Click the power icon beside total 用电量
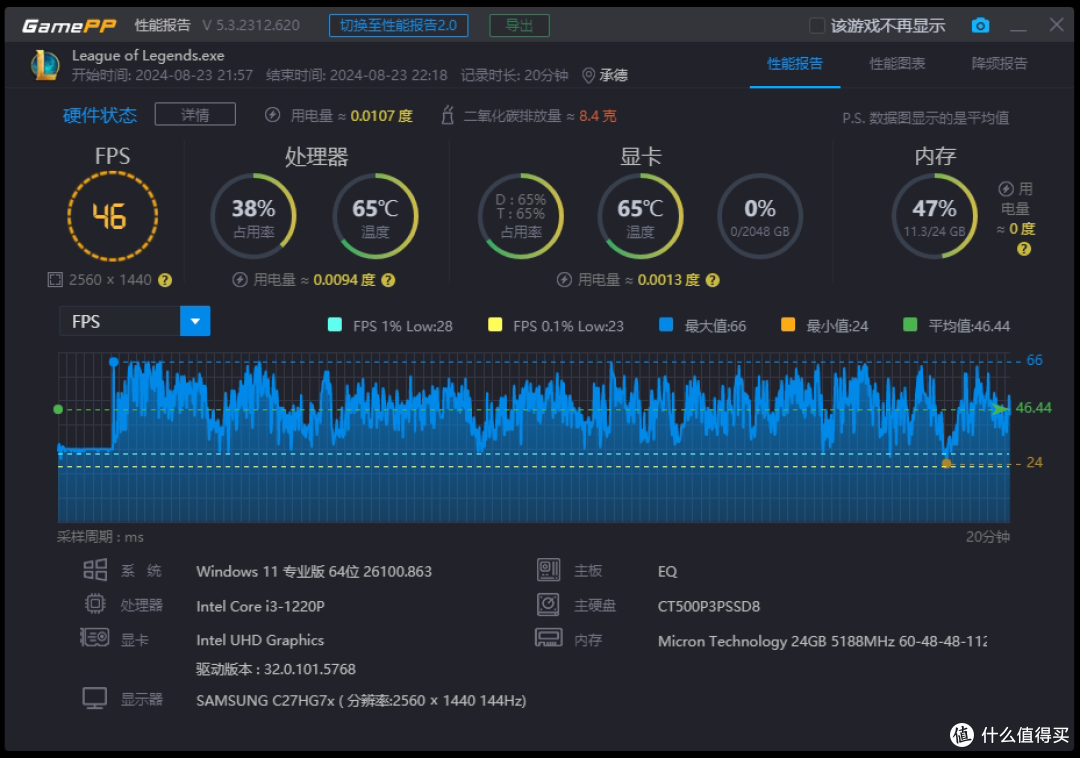1080x758 pixels. 273,115
